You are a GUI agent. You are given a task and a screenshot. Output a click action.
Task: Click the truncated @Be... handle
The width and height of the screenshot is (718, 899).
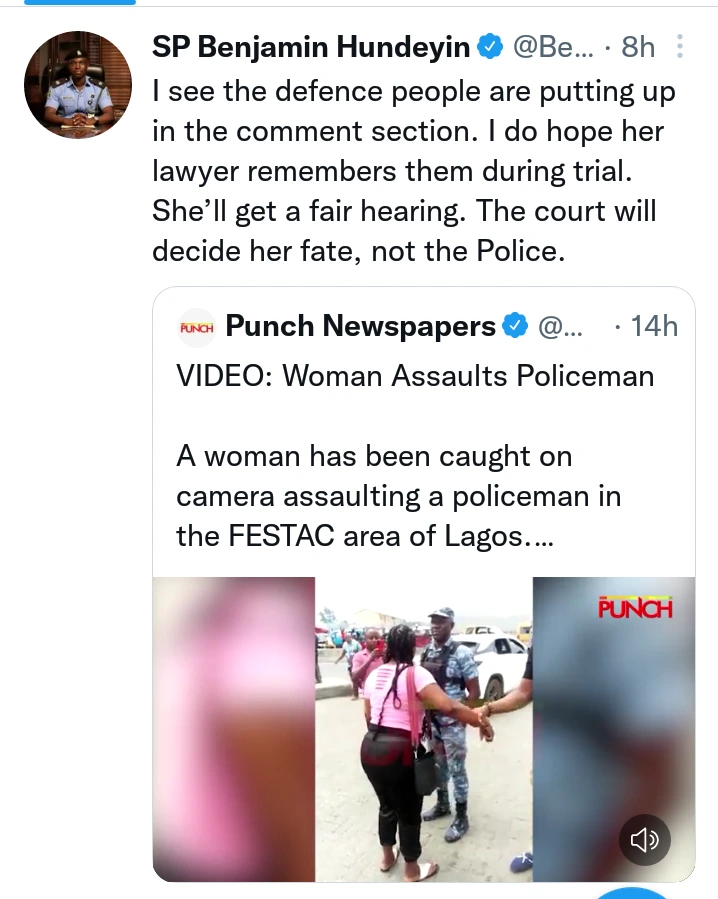553,46
